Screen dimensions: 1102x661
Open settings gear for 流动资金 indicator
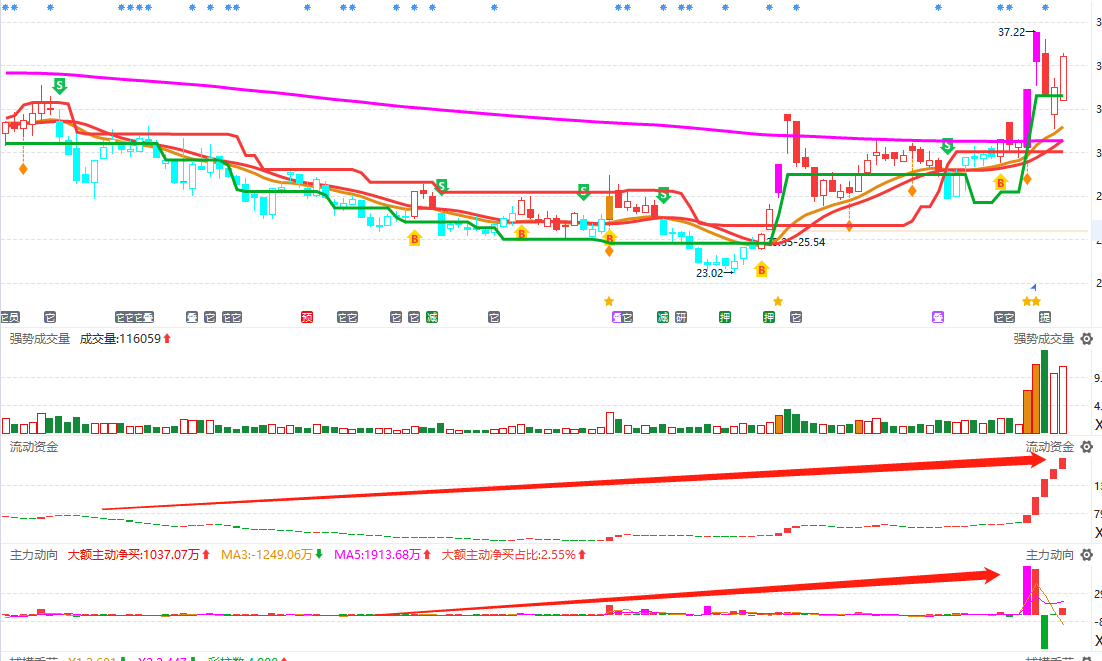click(1086, 447)
